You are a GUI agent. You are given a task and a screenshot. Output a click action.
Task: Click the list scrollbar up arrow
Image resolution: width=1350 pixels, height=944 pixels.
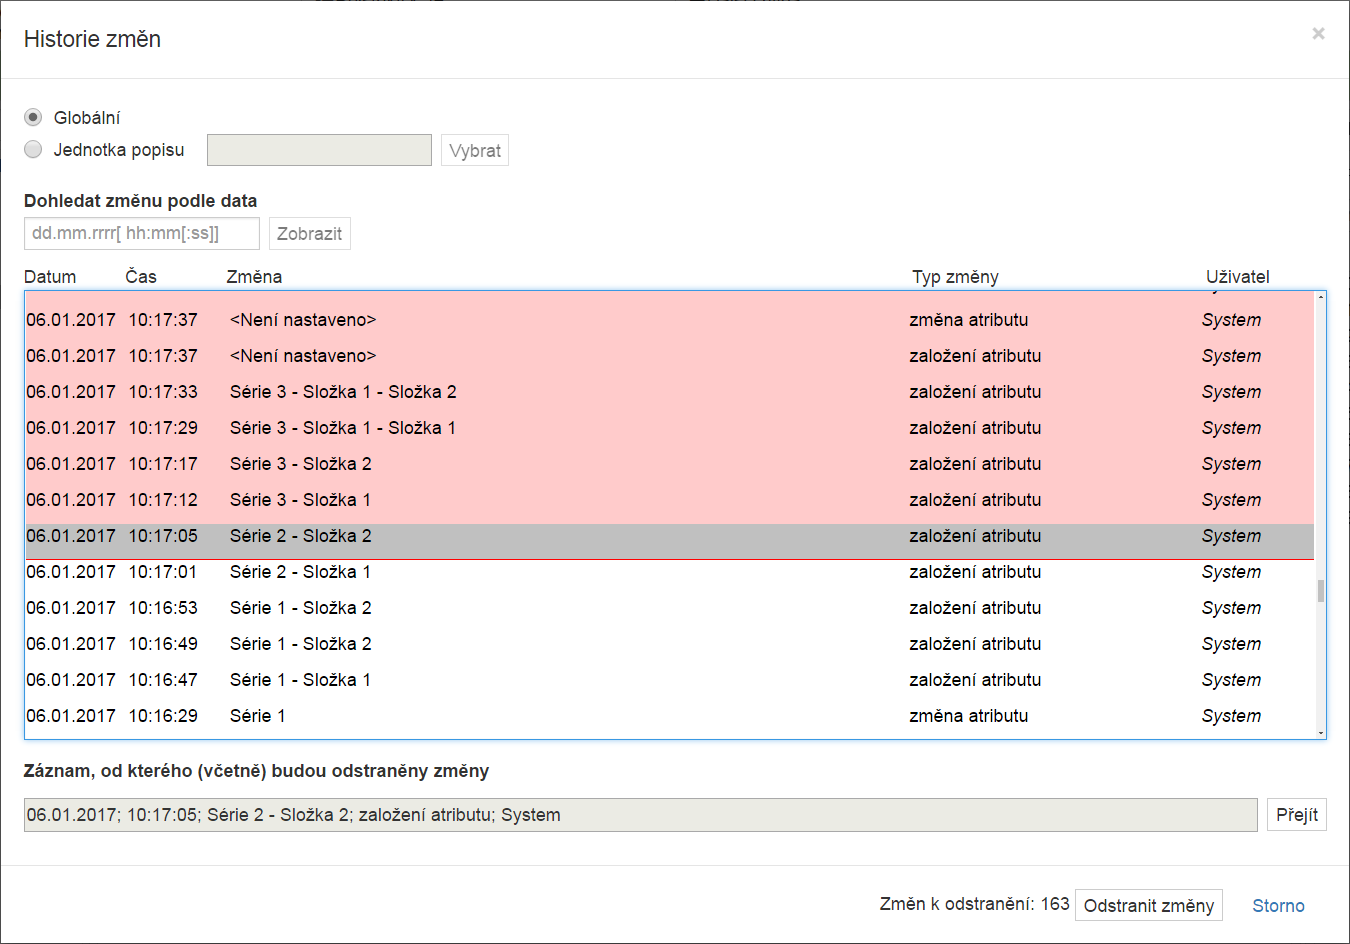click(x=1321, y=297)
